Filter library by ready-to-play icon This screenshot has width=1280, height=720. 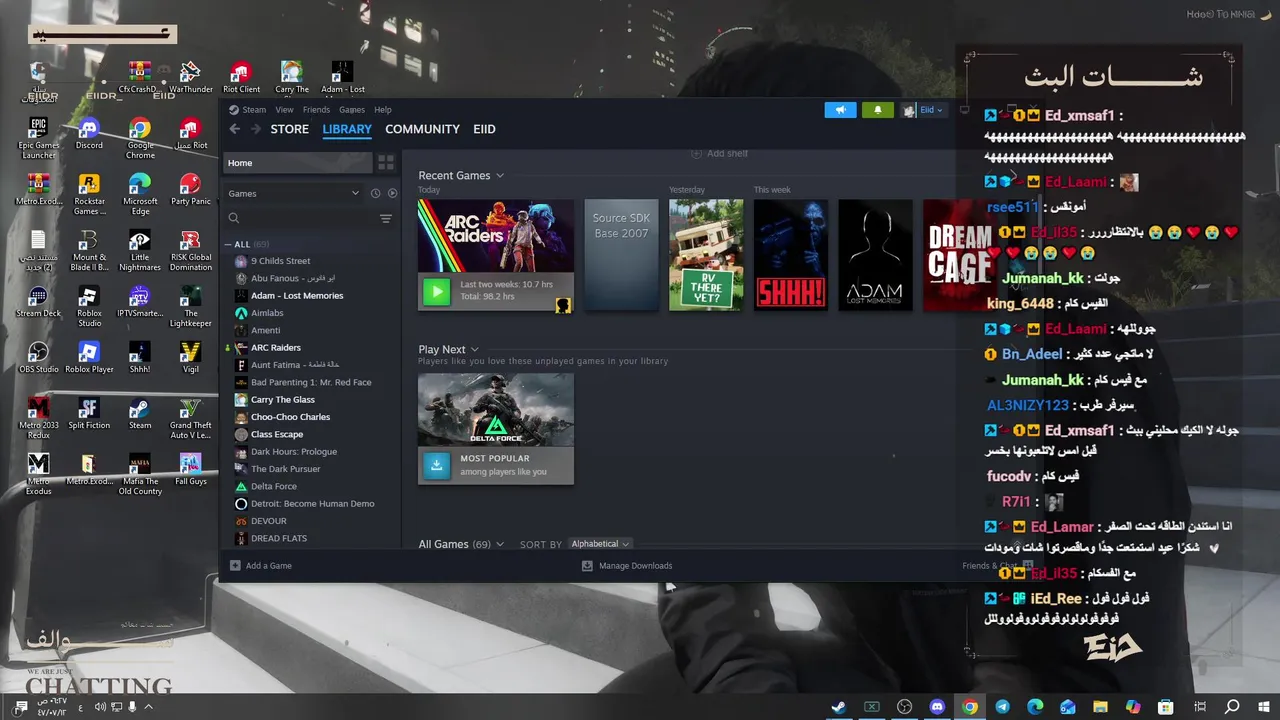(x=392, y=193)
